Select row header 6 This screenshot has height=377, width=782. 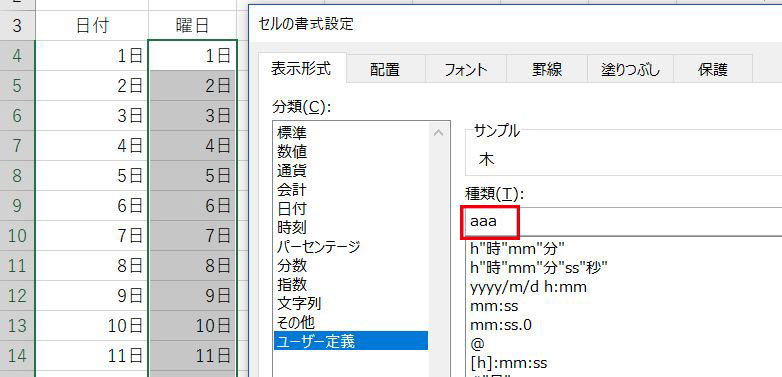17,115
